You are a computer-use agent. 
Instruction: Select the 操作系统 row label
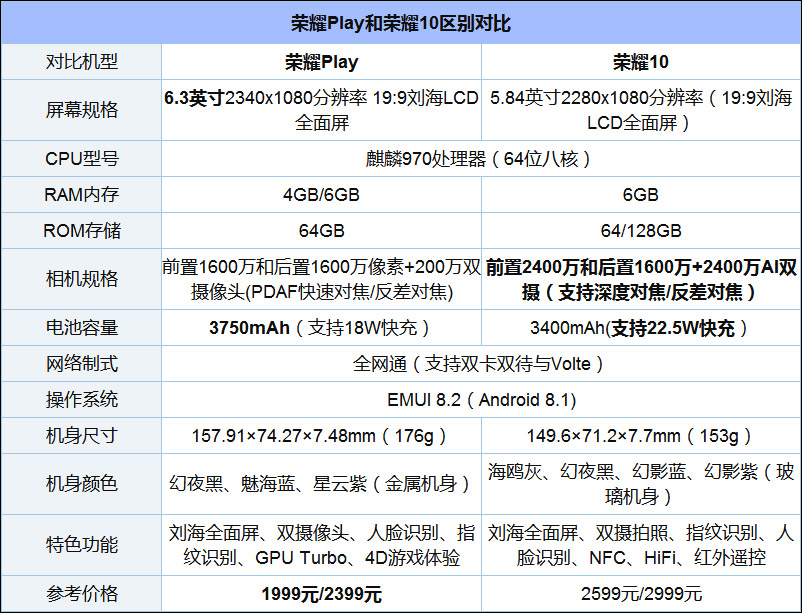82,400
